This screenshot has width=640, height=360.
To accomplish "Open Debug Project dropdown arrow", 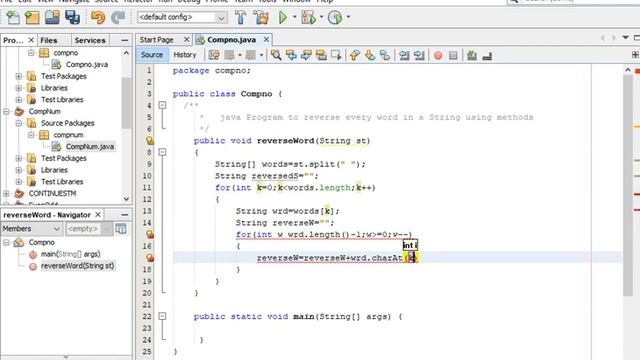I will (321, 17).
